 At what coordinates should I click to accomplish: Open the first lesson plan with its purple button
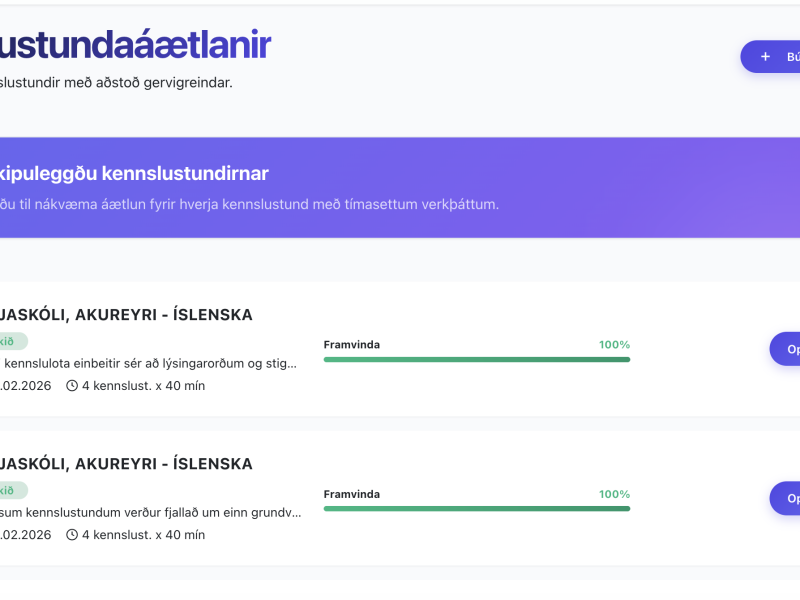786,349
